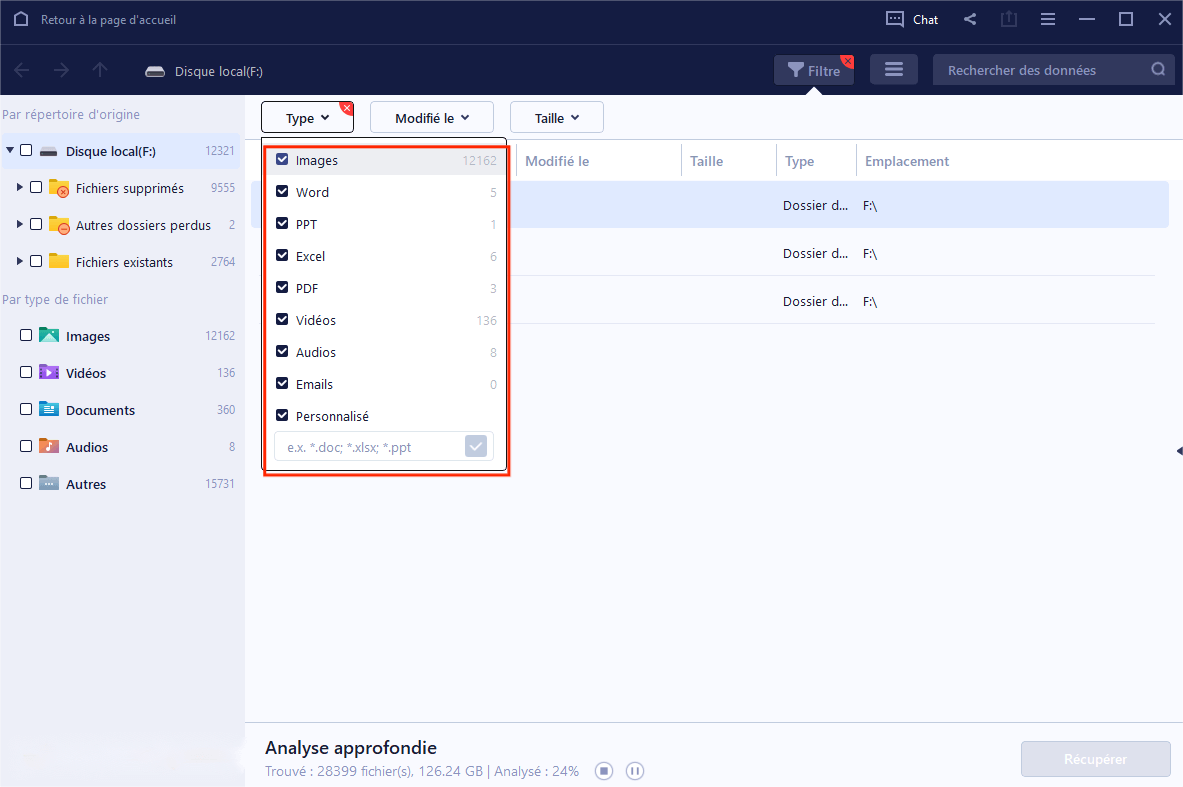Image resolution: width=1183 pixels, height=787 pixels.
Task: Open the Taille dropdown
Action: pos(556,117)
